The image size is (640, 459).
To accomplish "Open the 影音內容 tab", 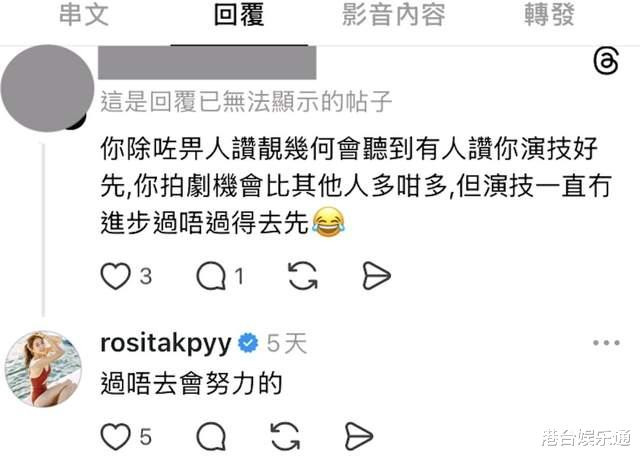I will 393,15.
